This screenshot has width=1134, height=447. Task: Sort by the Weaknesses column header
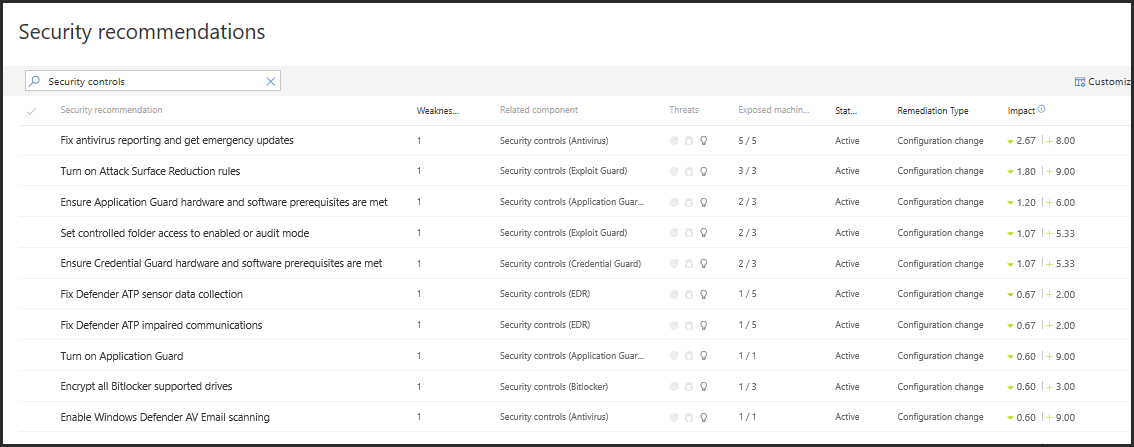[x=437, y=111]
